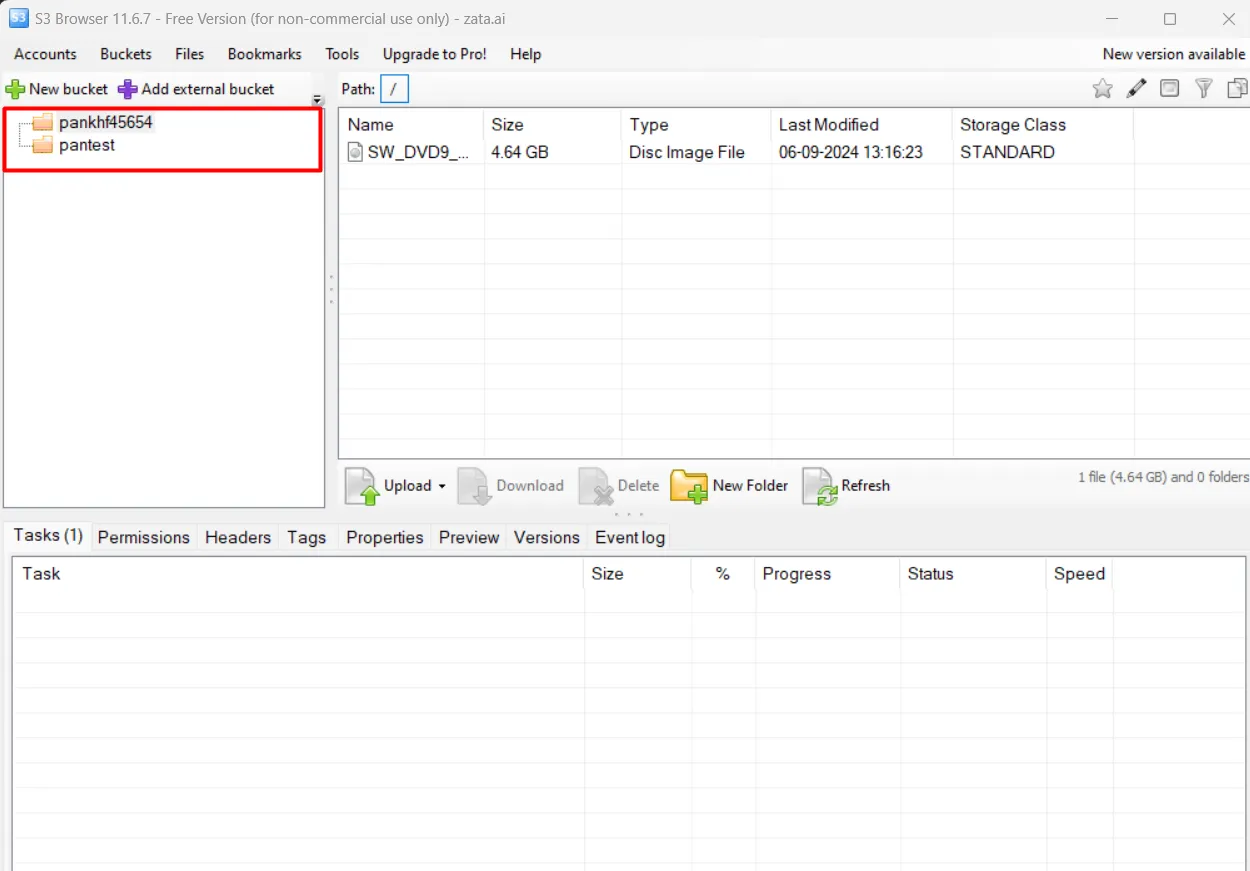Sort files by Name column header

pos(412,125)
